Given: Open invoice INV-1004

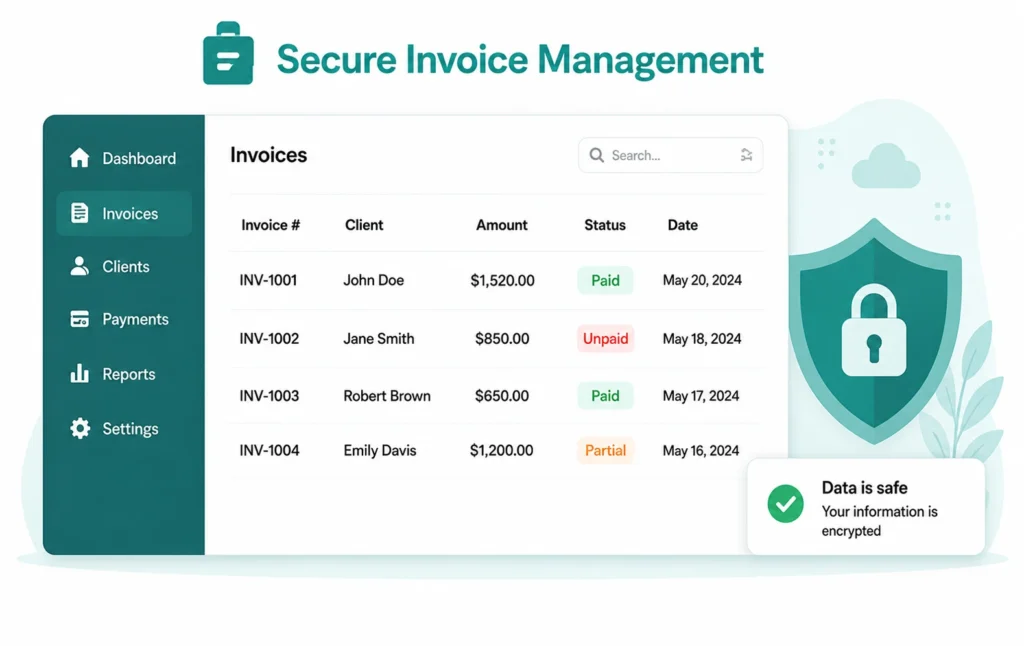Looking at the screenshot, I should tap(269, 450).
